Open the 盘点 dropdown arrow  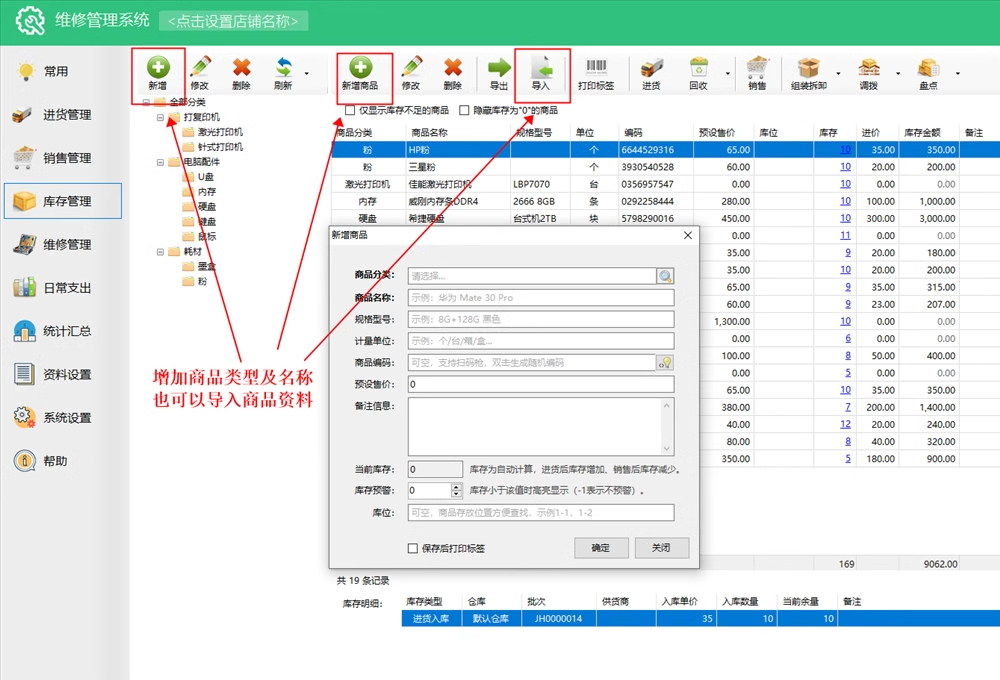[958, 73]
